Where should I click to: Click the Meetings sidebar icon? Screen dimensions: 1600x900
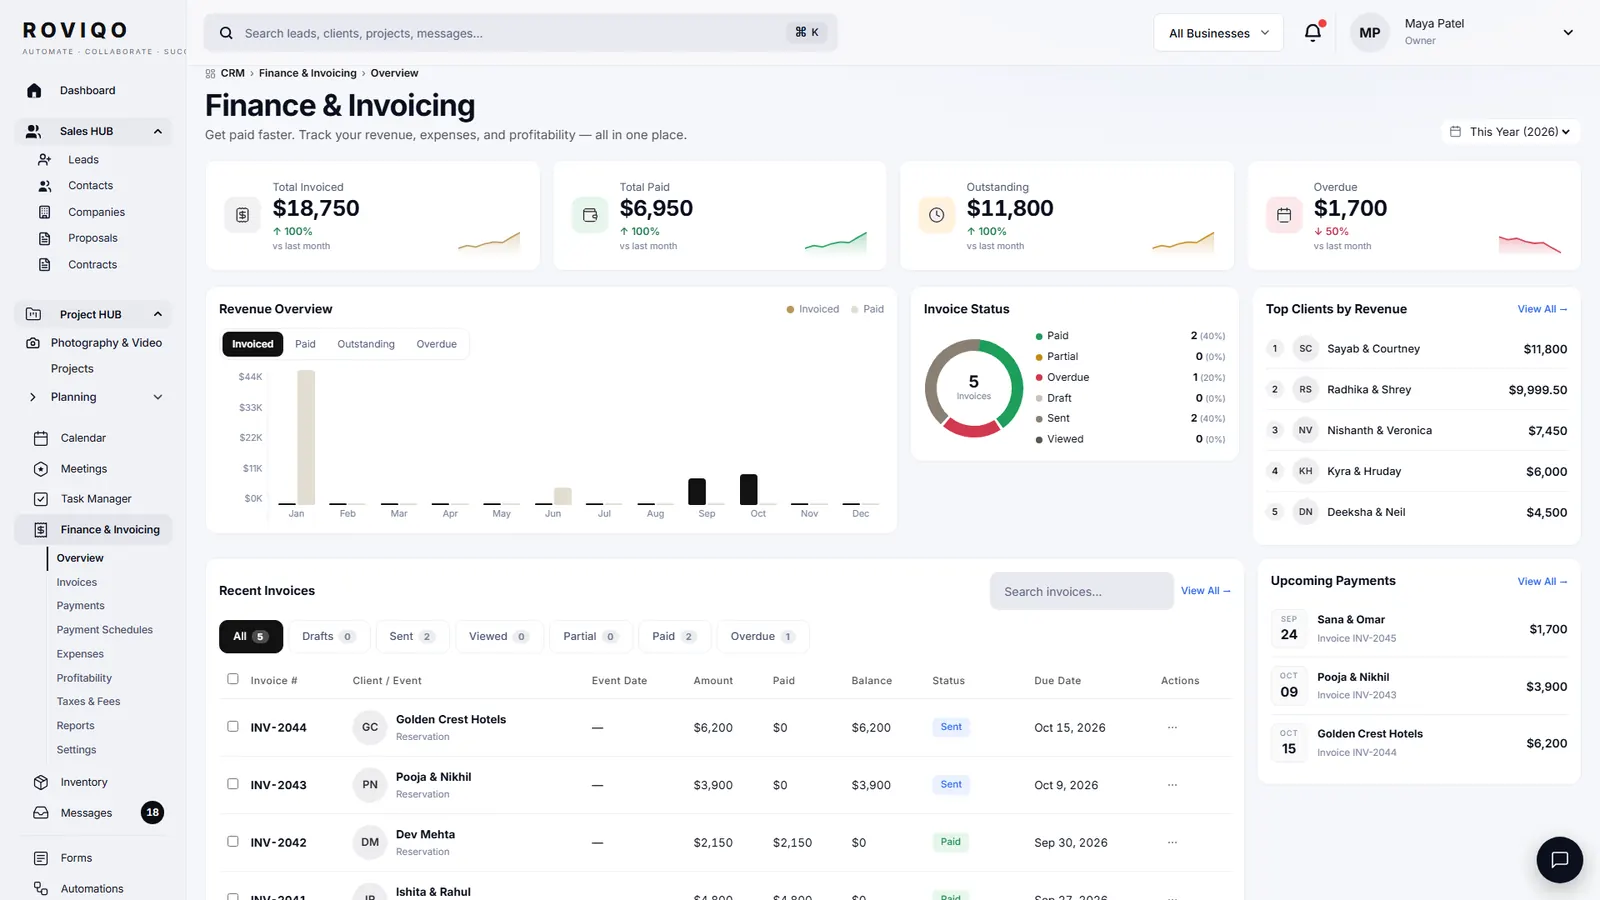pyautogui.click(x=41, y=469)
